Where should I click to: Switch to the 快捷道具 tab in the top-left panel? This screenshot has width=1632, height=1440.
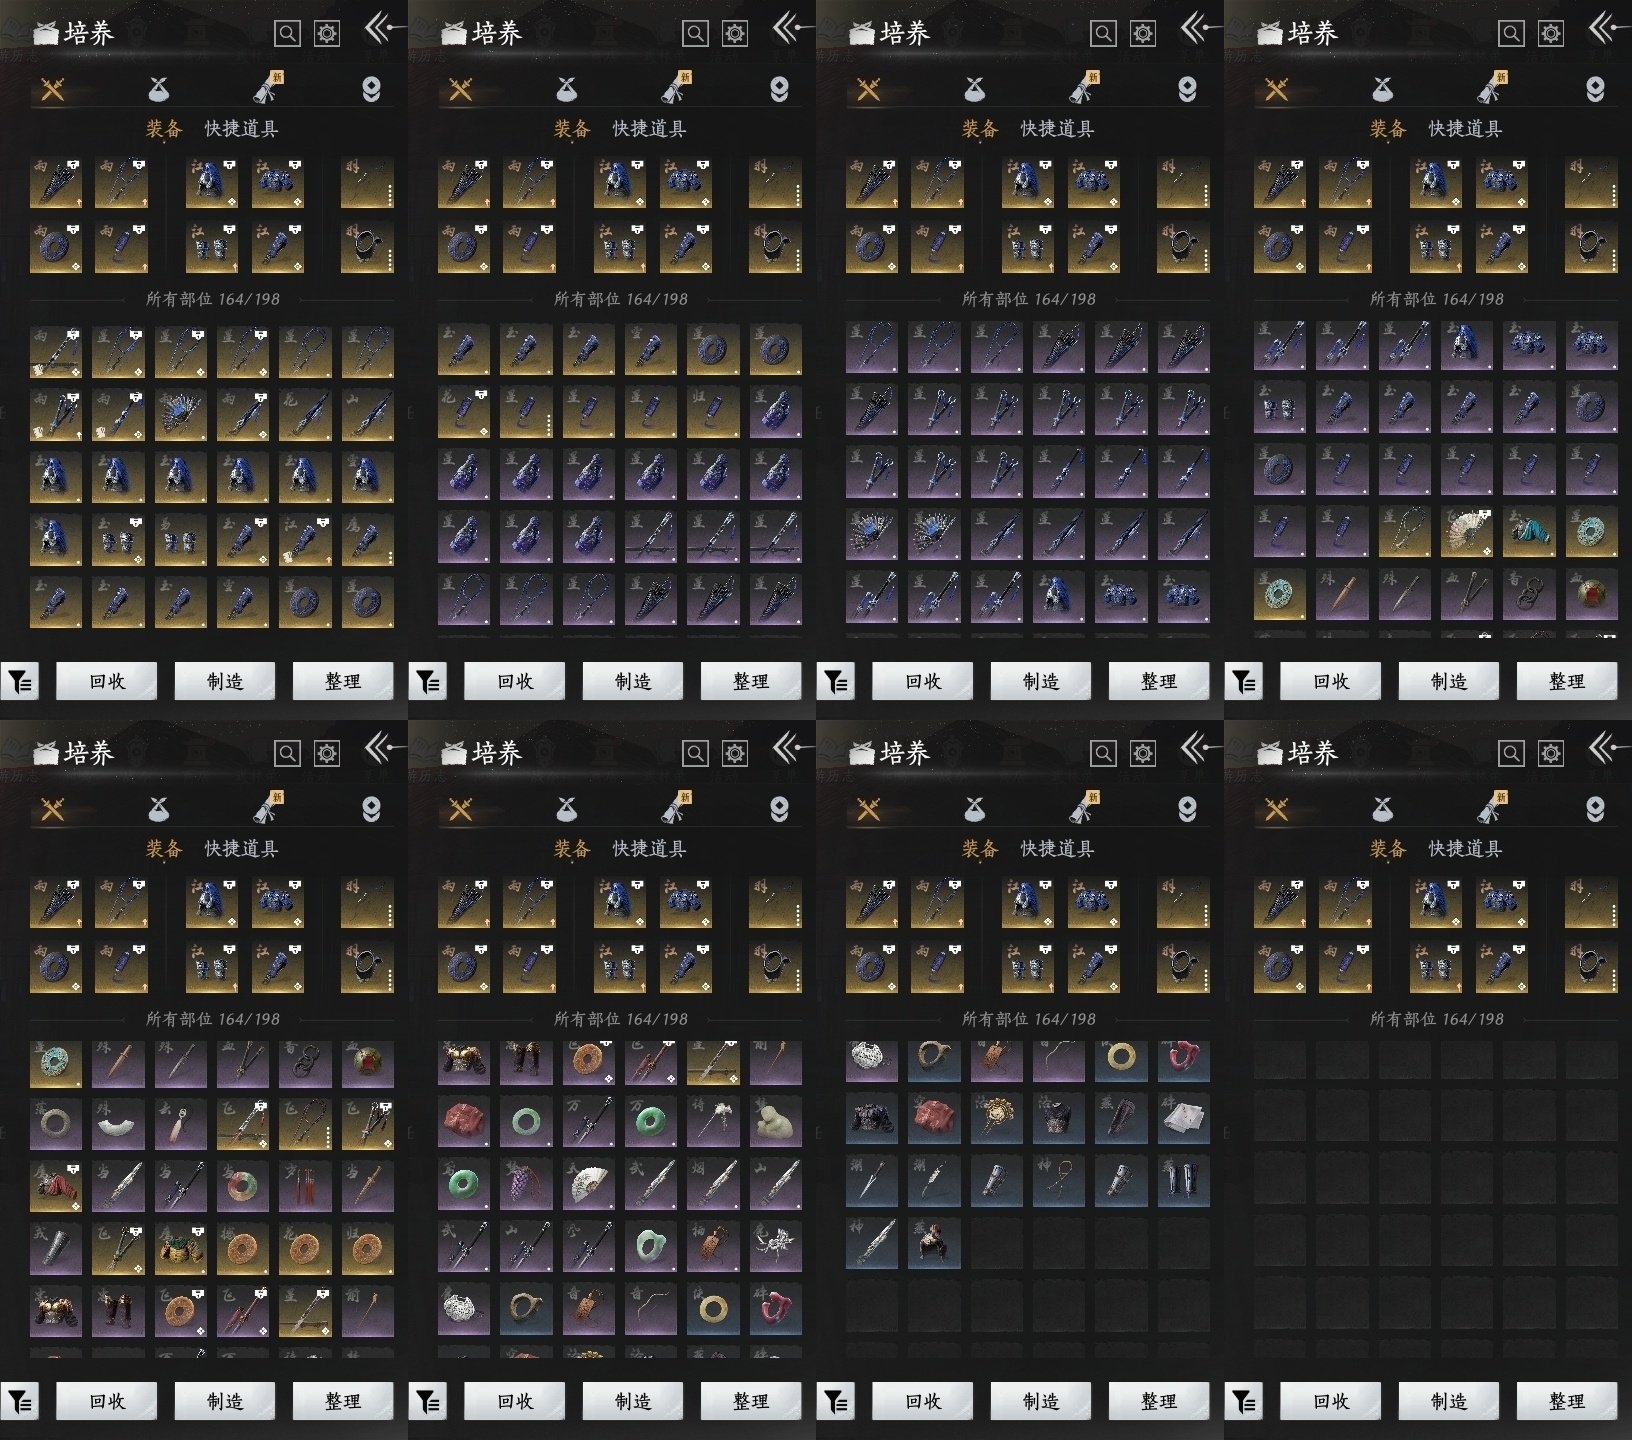[x=241, y=129]
